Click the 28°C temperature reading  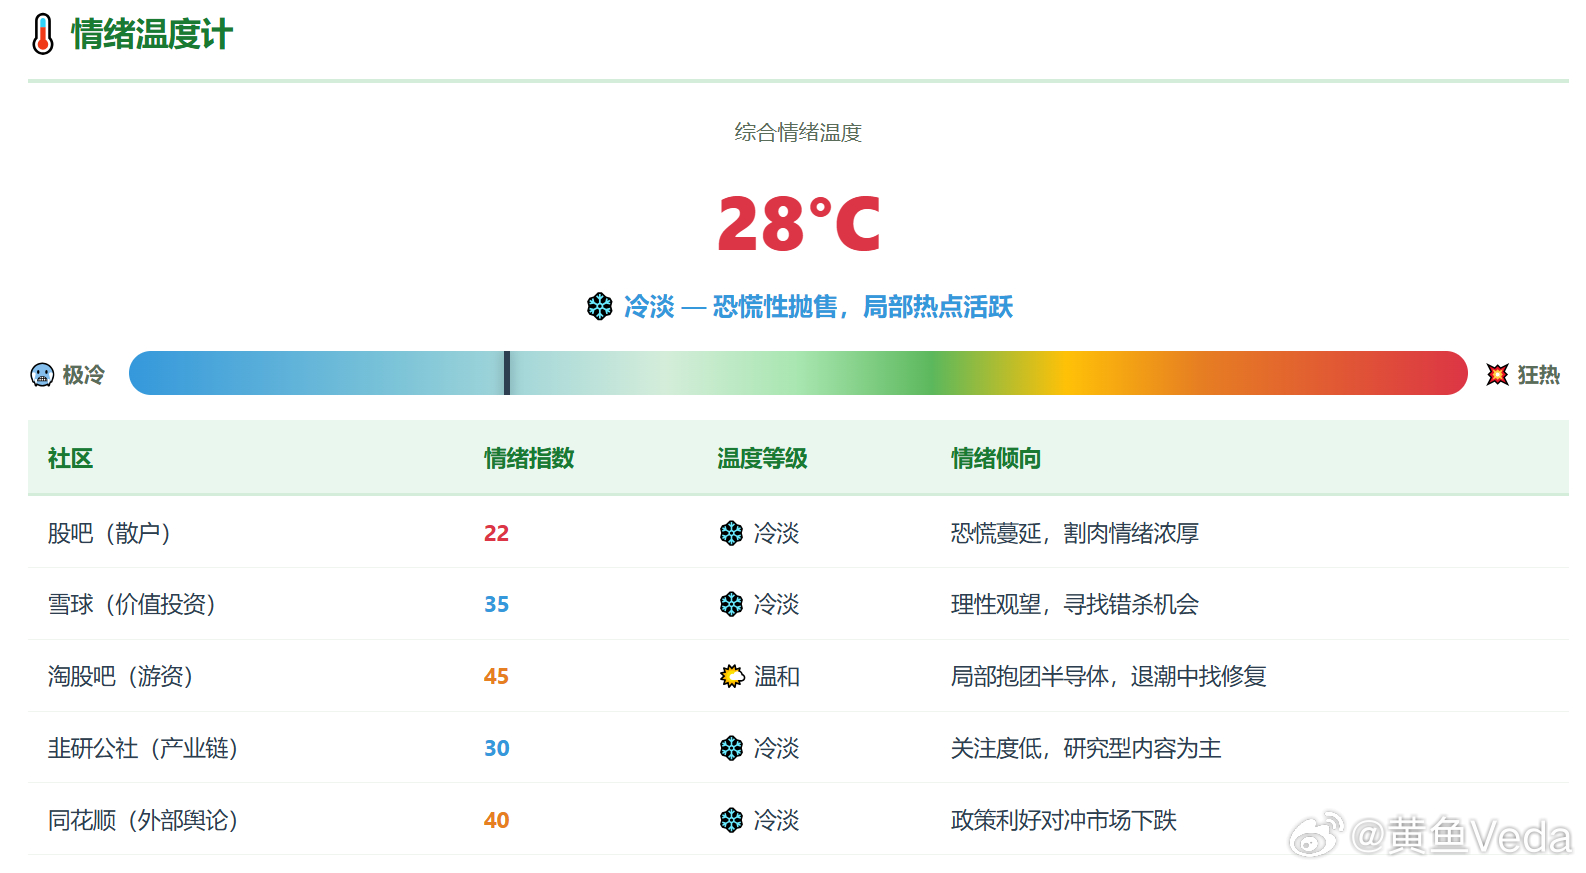coord(799,223)
